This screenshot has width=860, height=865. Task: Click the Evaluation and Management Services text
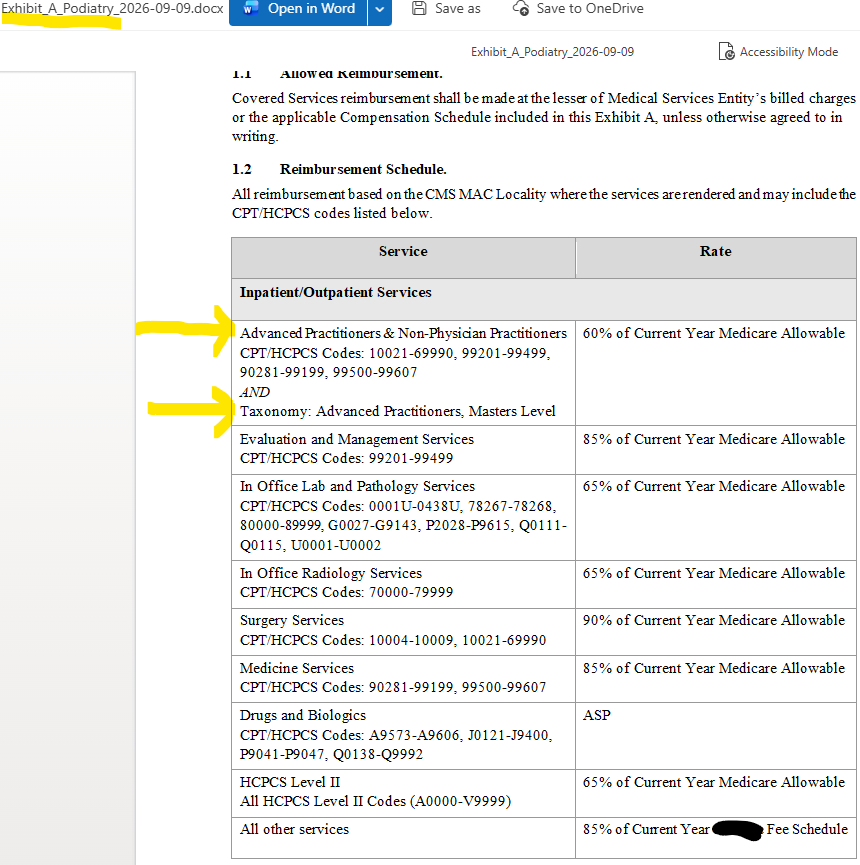tap(357, 439)
